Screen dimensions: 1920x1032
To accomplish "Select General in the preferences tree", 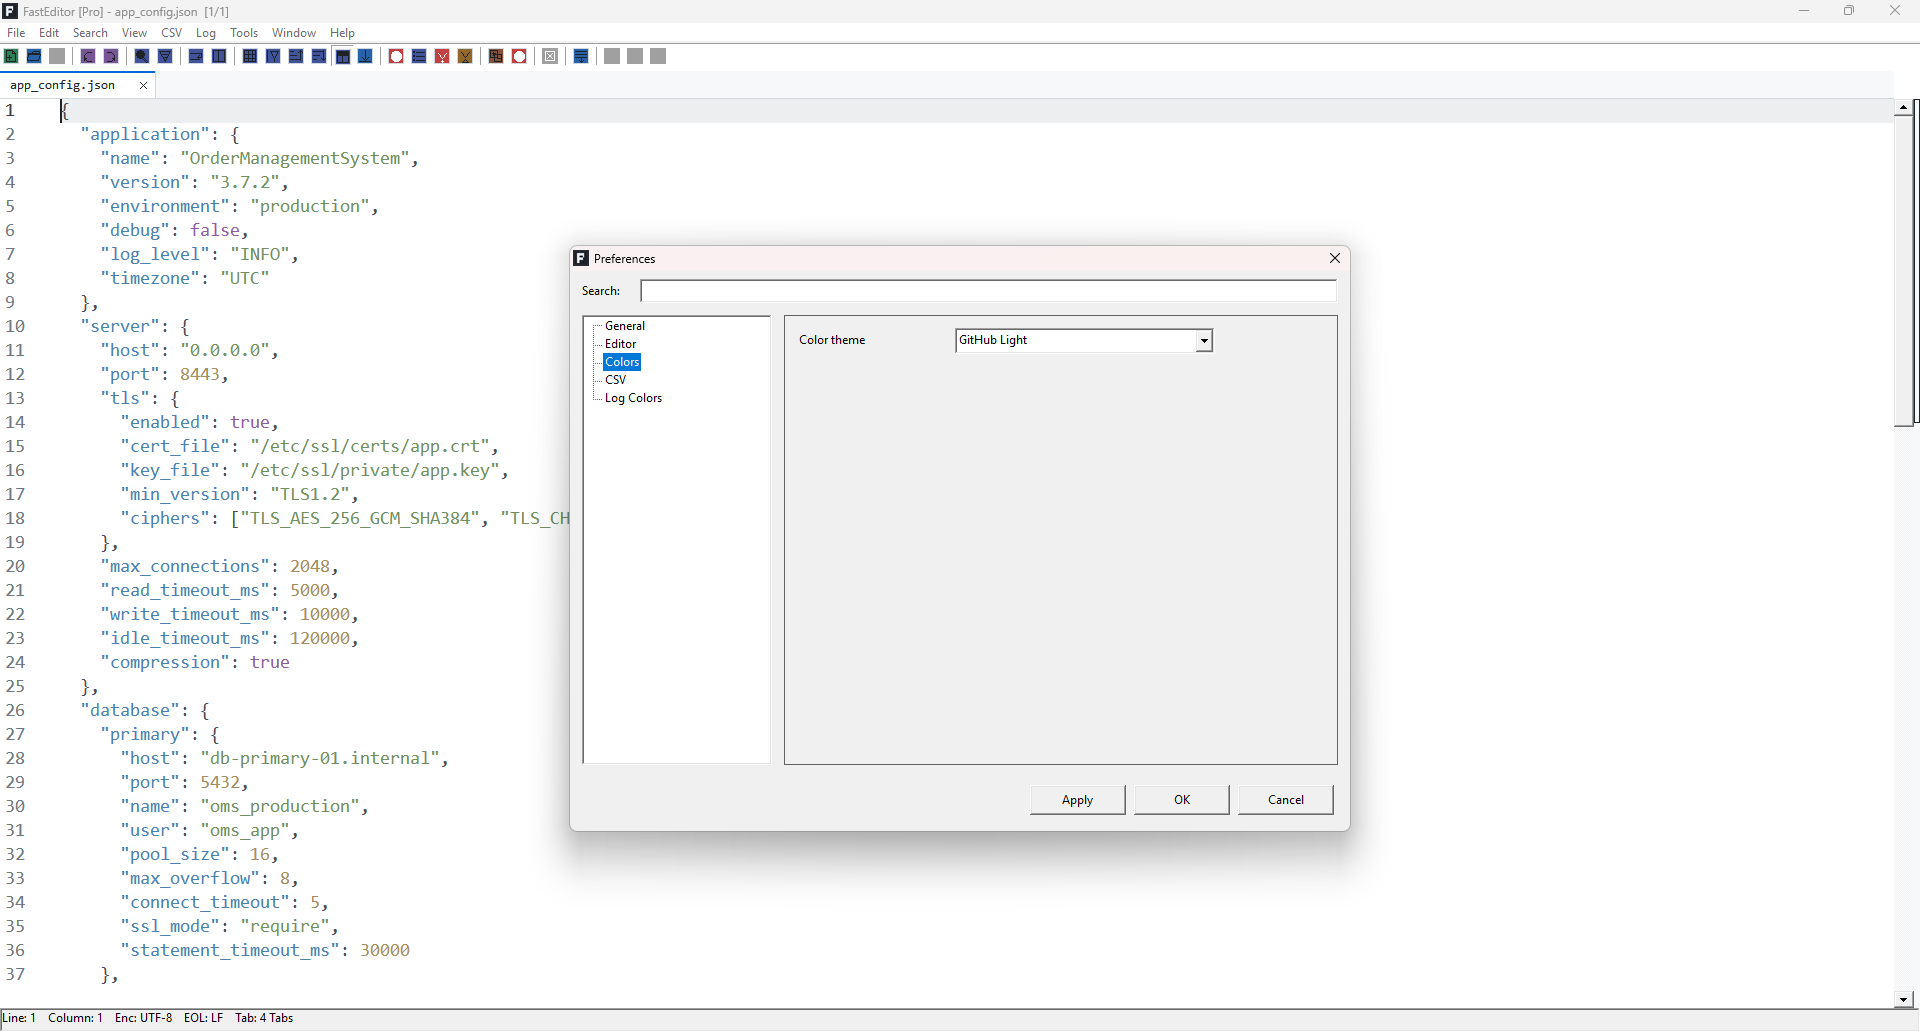I will [625, 326].
